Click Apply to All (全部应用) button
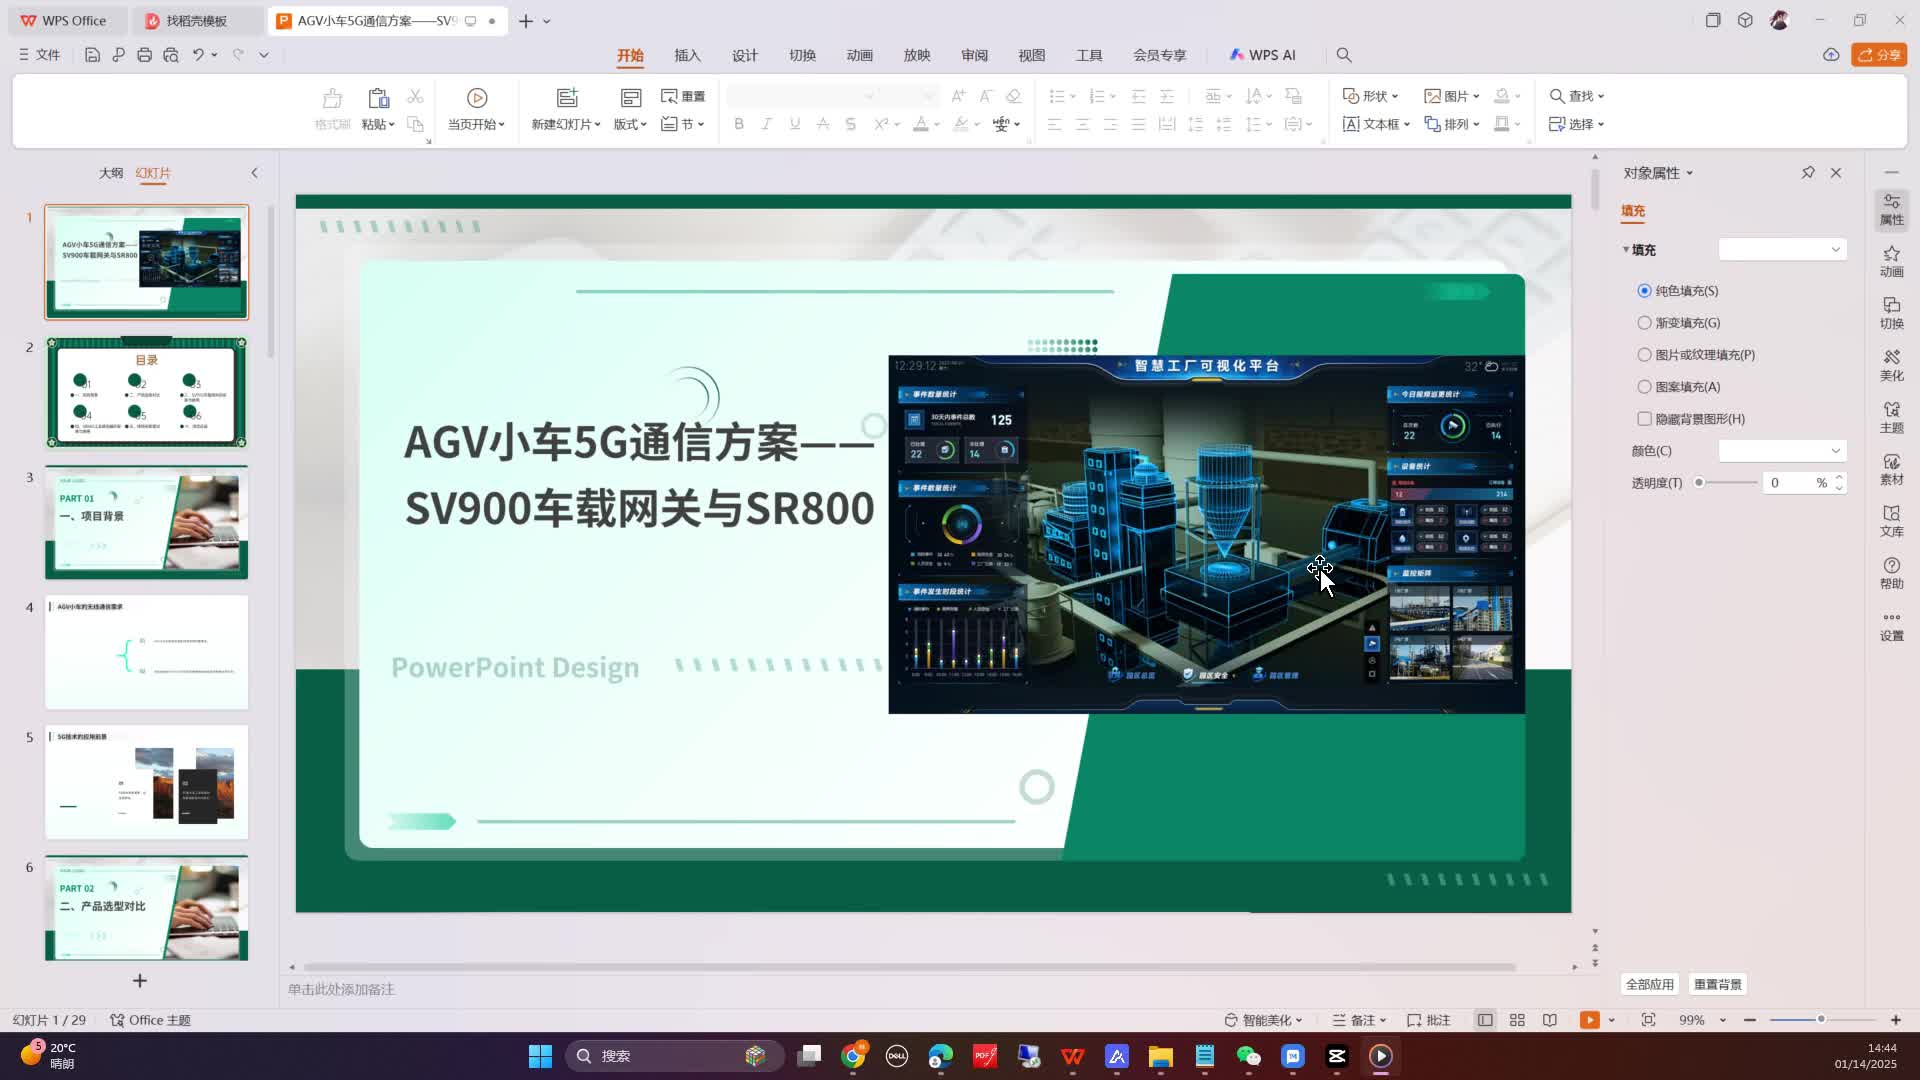 [1650, 984]
